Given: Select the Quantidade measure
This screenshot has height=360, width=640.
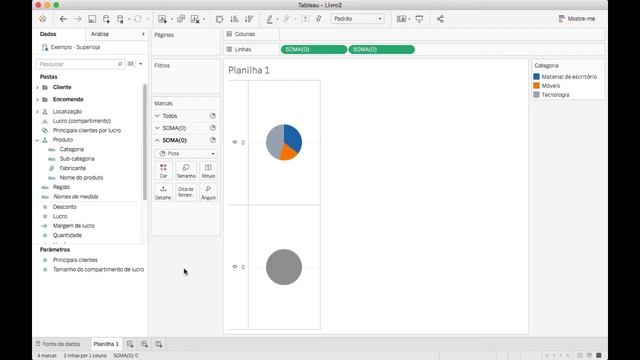Looking at the screenshot, I should 67,235.
